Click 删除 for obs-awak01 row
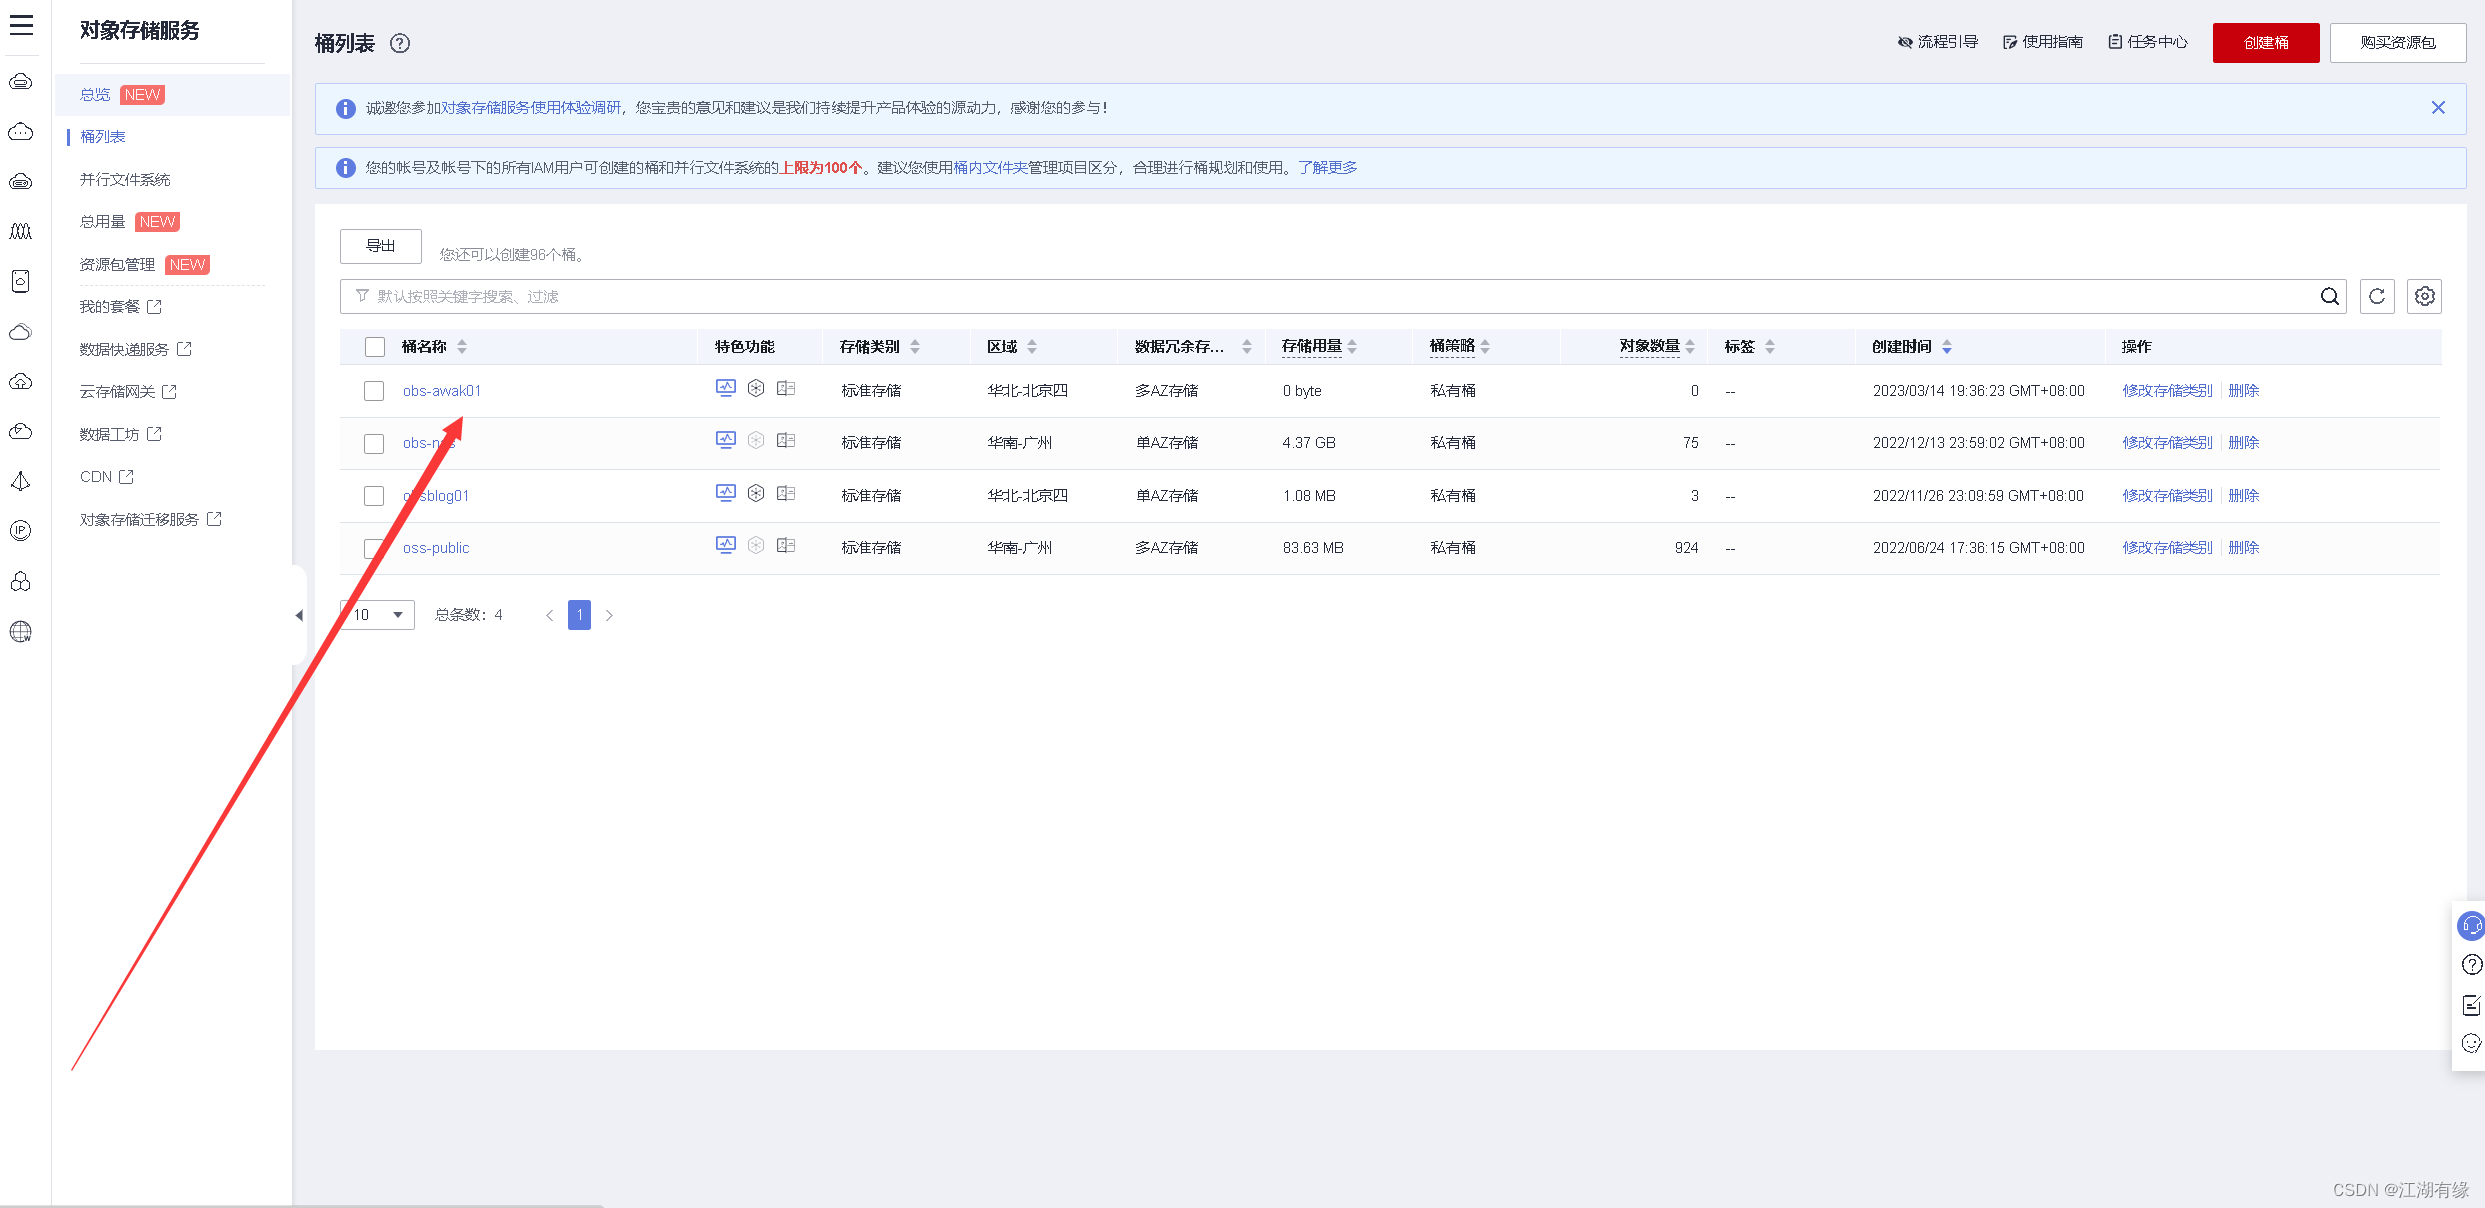2485x1208 pixels. (x=2244, y=391)
